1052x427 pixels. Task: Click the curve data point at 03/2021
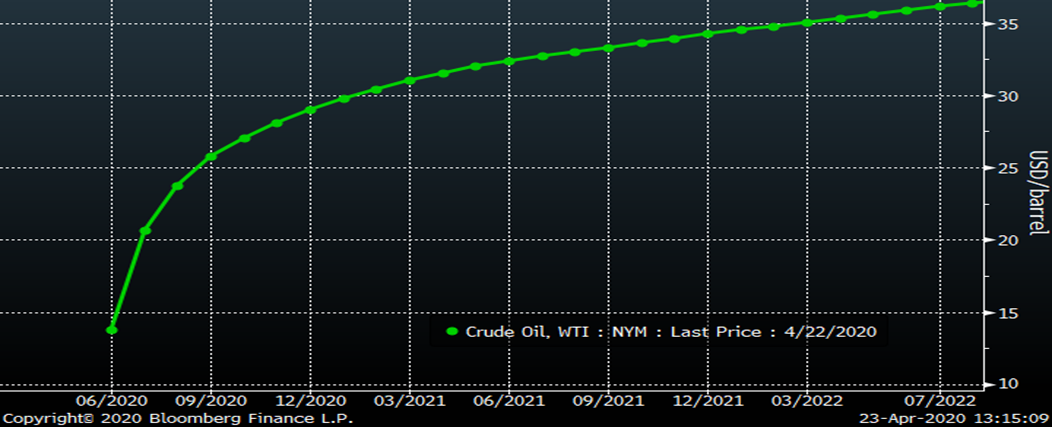point(410,80)
